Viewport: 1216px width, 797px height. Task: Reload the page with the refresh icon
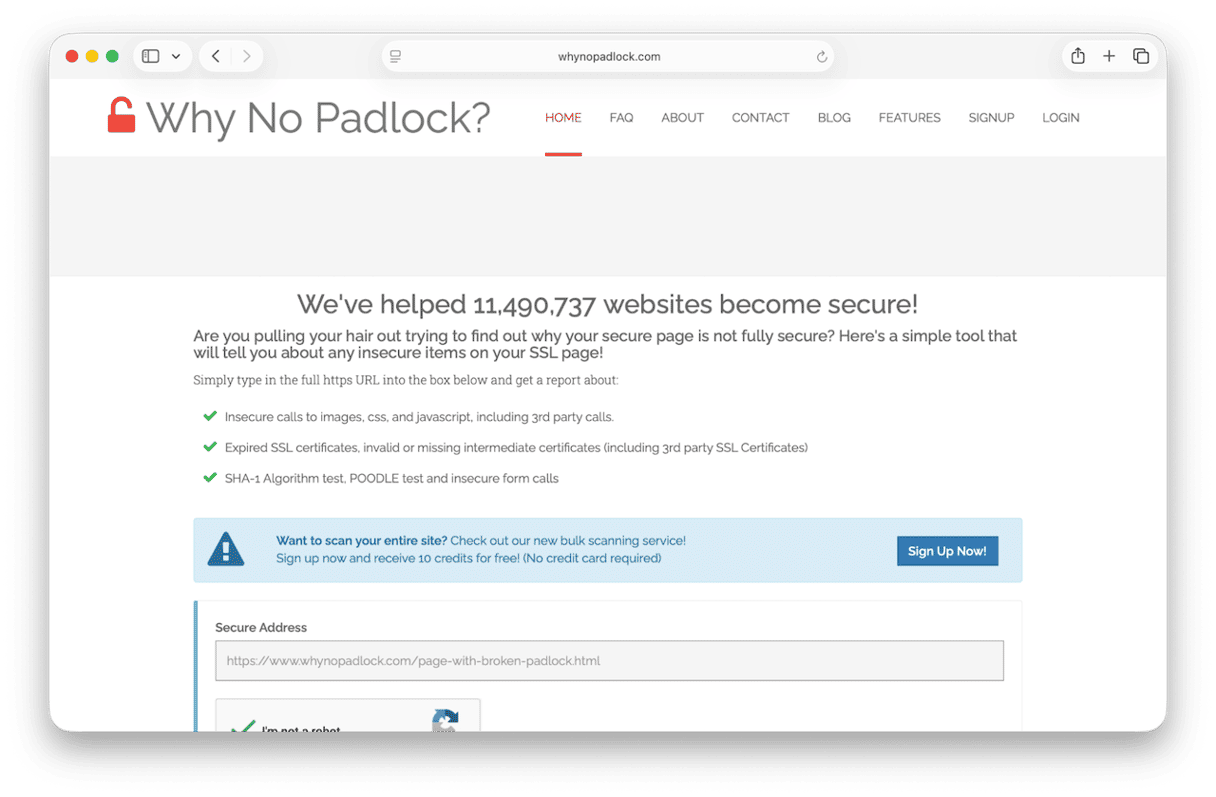pyautogui.click(x=822, y=57)
